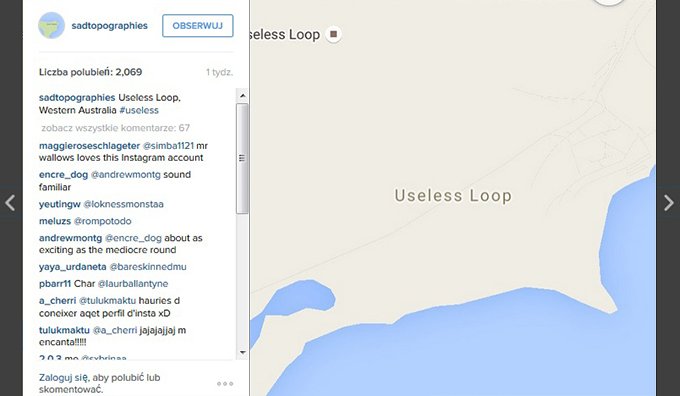Open pbarr11's profile link
The height and width of the screenshot is (396, 680).
(55, 284)
